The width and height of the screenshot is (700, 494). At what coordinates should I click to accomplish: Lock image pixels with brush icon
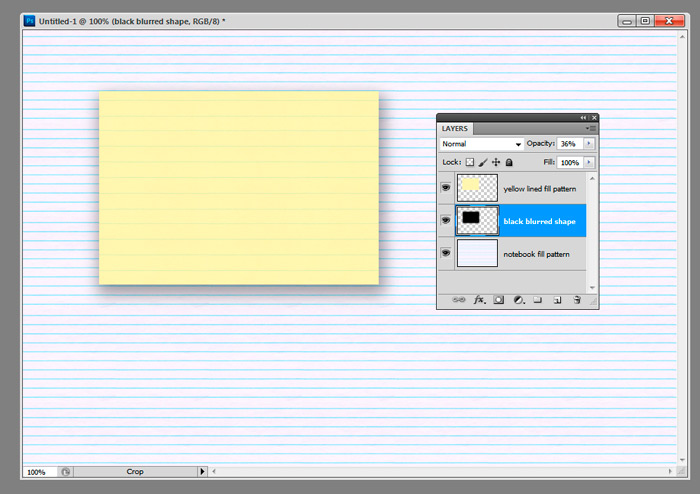tap(483, 162)
